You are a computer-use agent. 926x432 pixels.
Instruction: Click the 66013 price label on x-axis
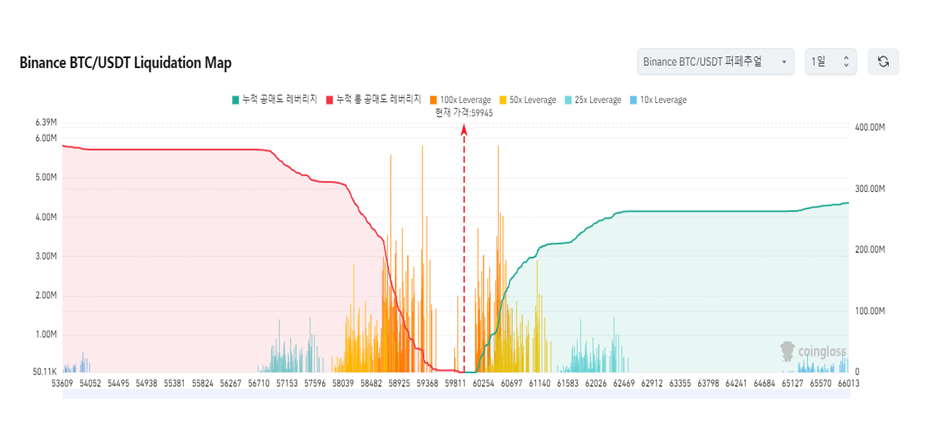point(848,383)
